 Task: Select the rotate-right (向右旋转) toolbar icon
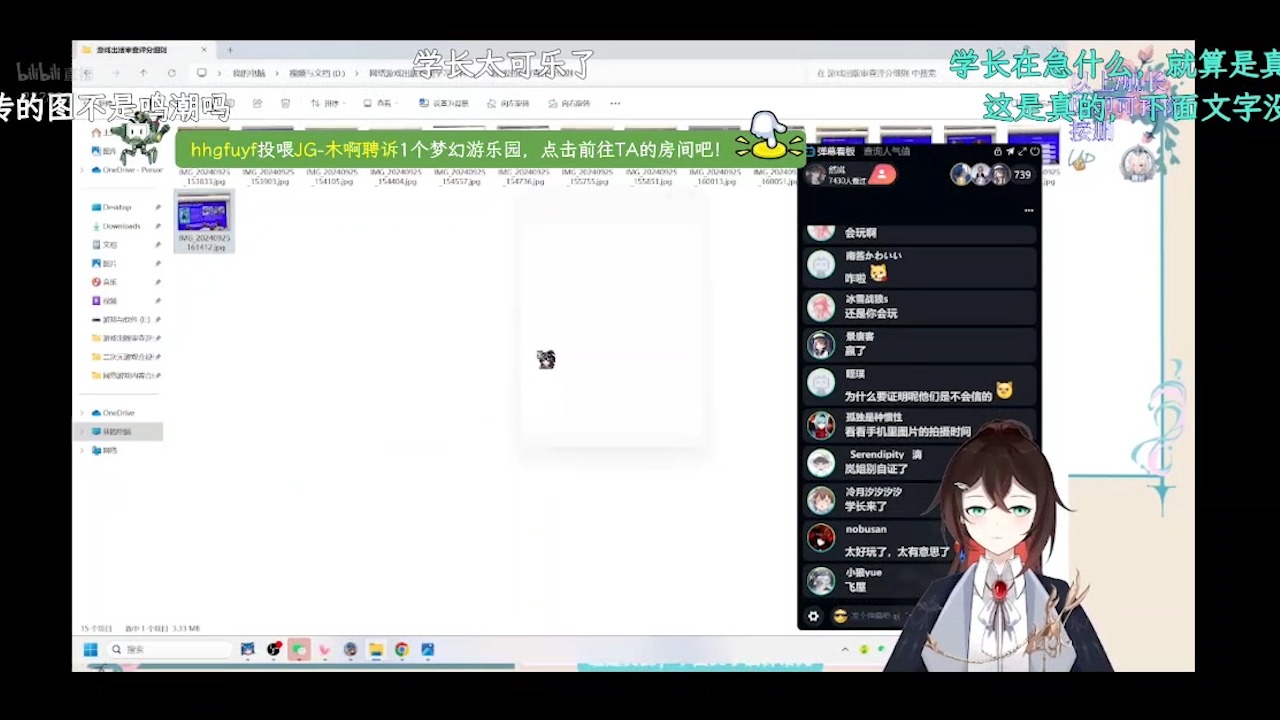[x=551, y=103]
